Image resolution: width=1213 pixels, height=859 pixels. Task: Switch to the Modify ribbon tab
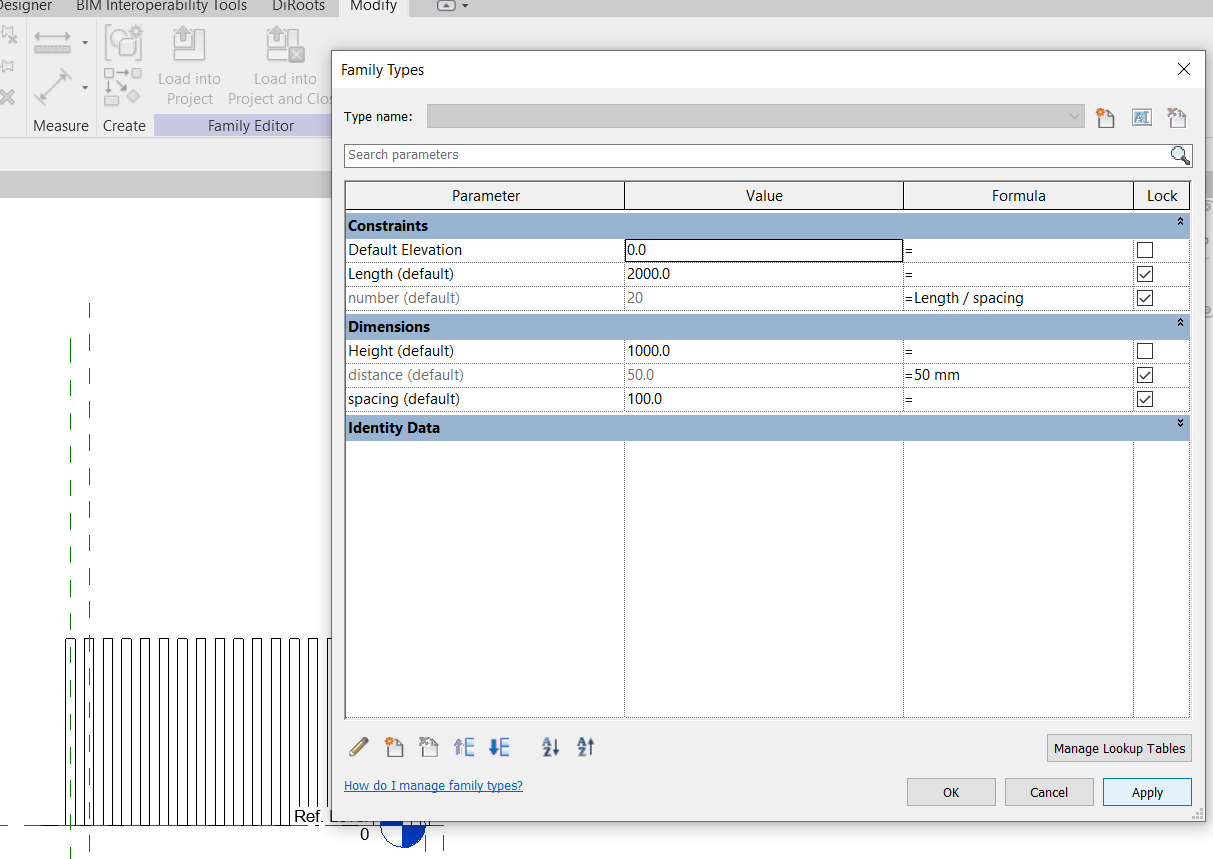[x=373, y=7]
